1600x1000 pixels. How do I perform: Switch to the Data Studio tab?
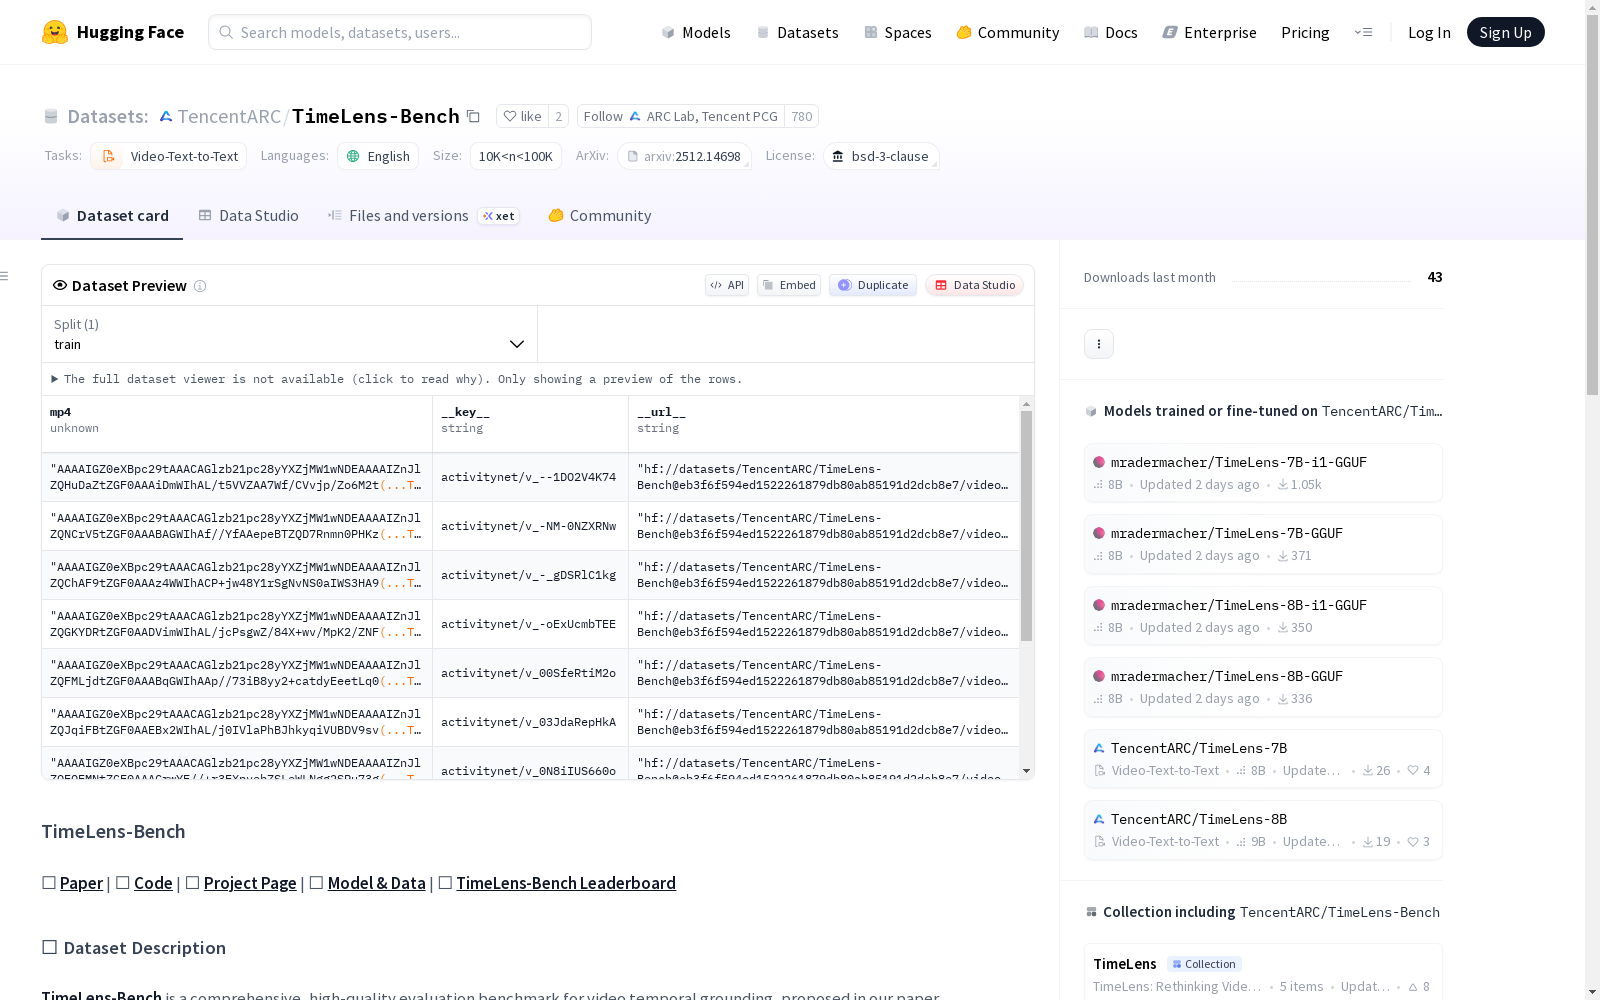pyautogui.click(x=248, y=215)
